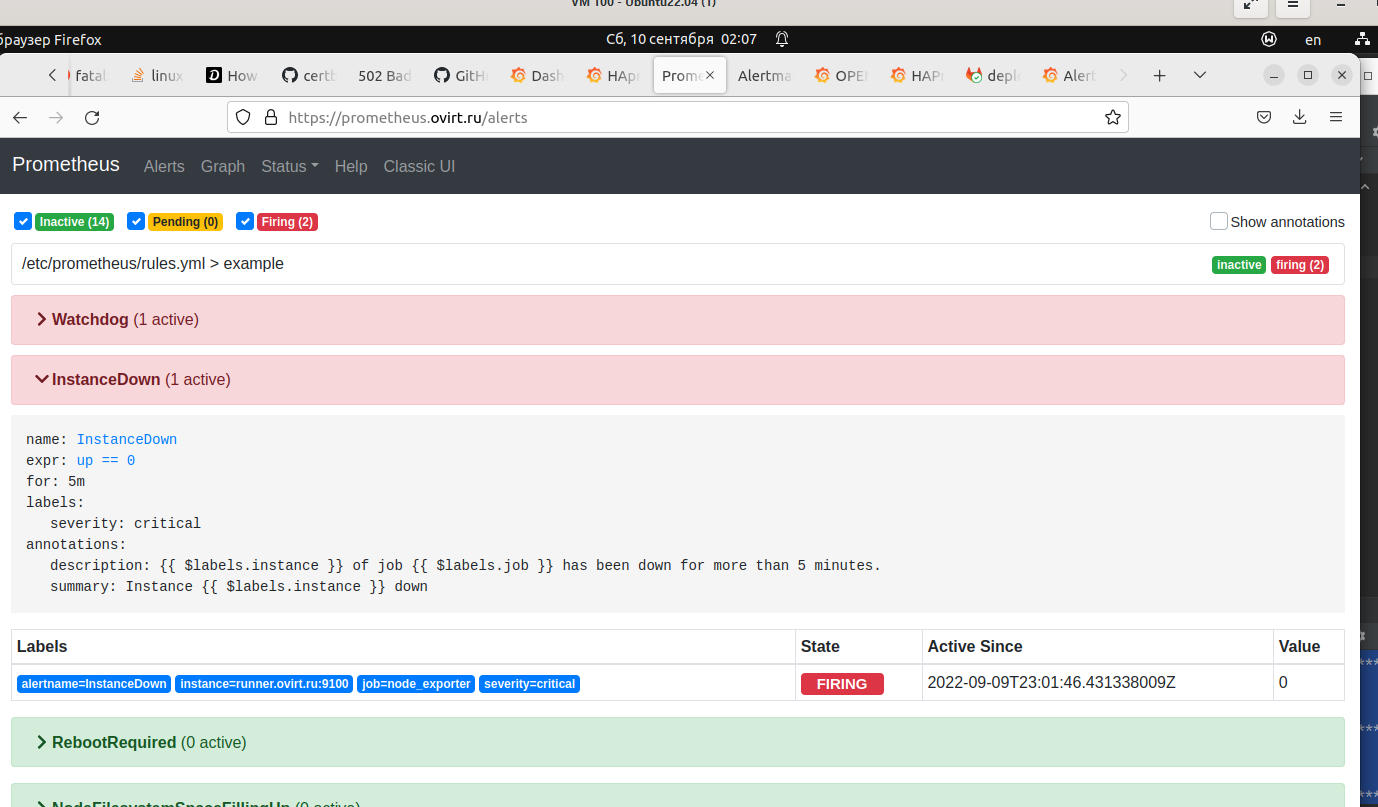Reload the Prometheus alerts page
The width and height of the screenshot is (1378, 807).
pyautogui.click(x=92, y=117)
